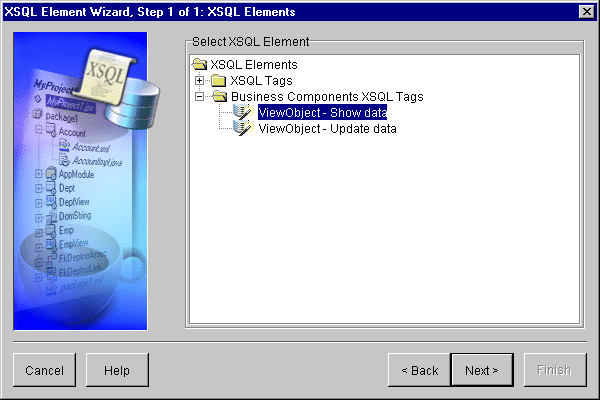Screen dimensions: 600x400
Task: Click the ViewObject - Show data icon
Action: 243,113
